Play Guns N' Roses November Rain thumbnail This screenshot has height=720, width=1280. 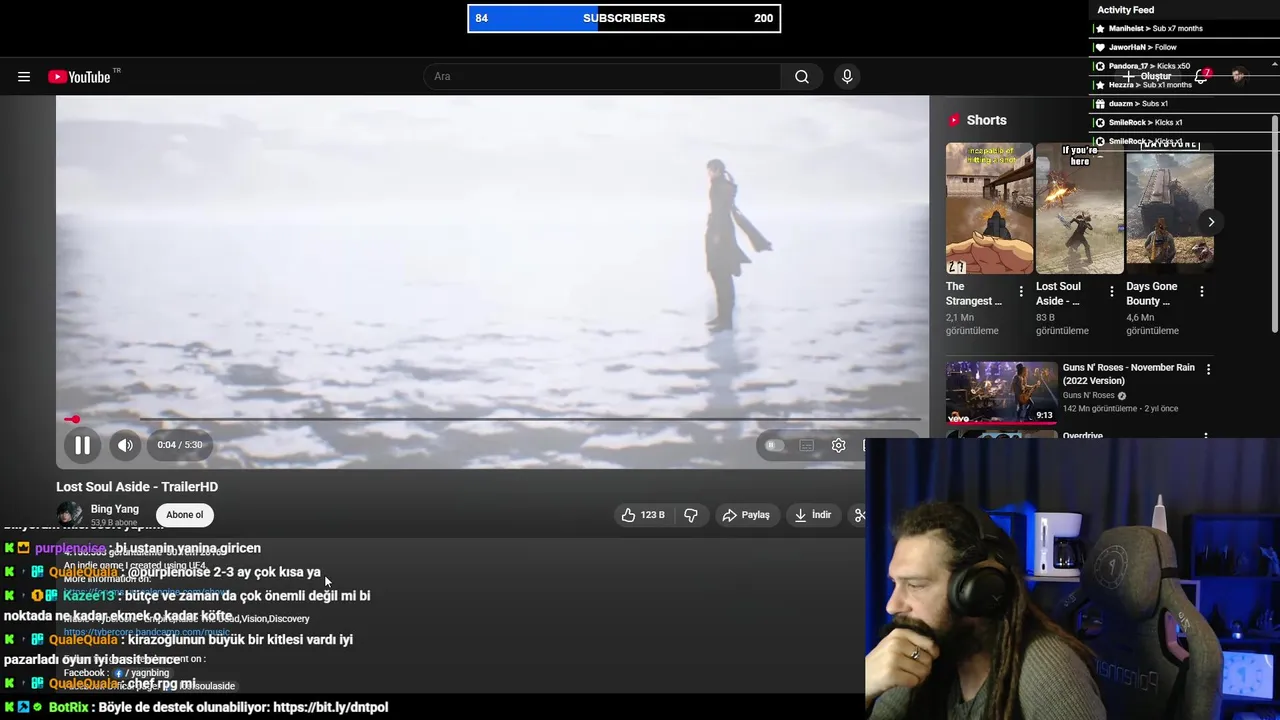1001,393
